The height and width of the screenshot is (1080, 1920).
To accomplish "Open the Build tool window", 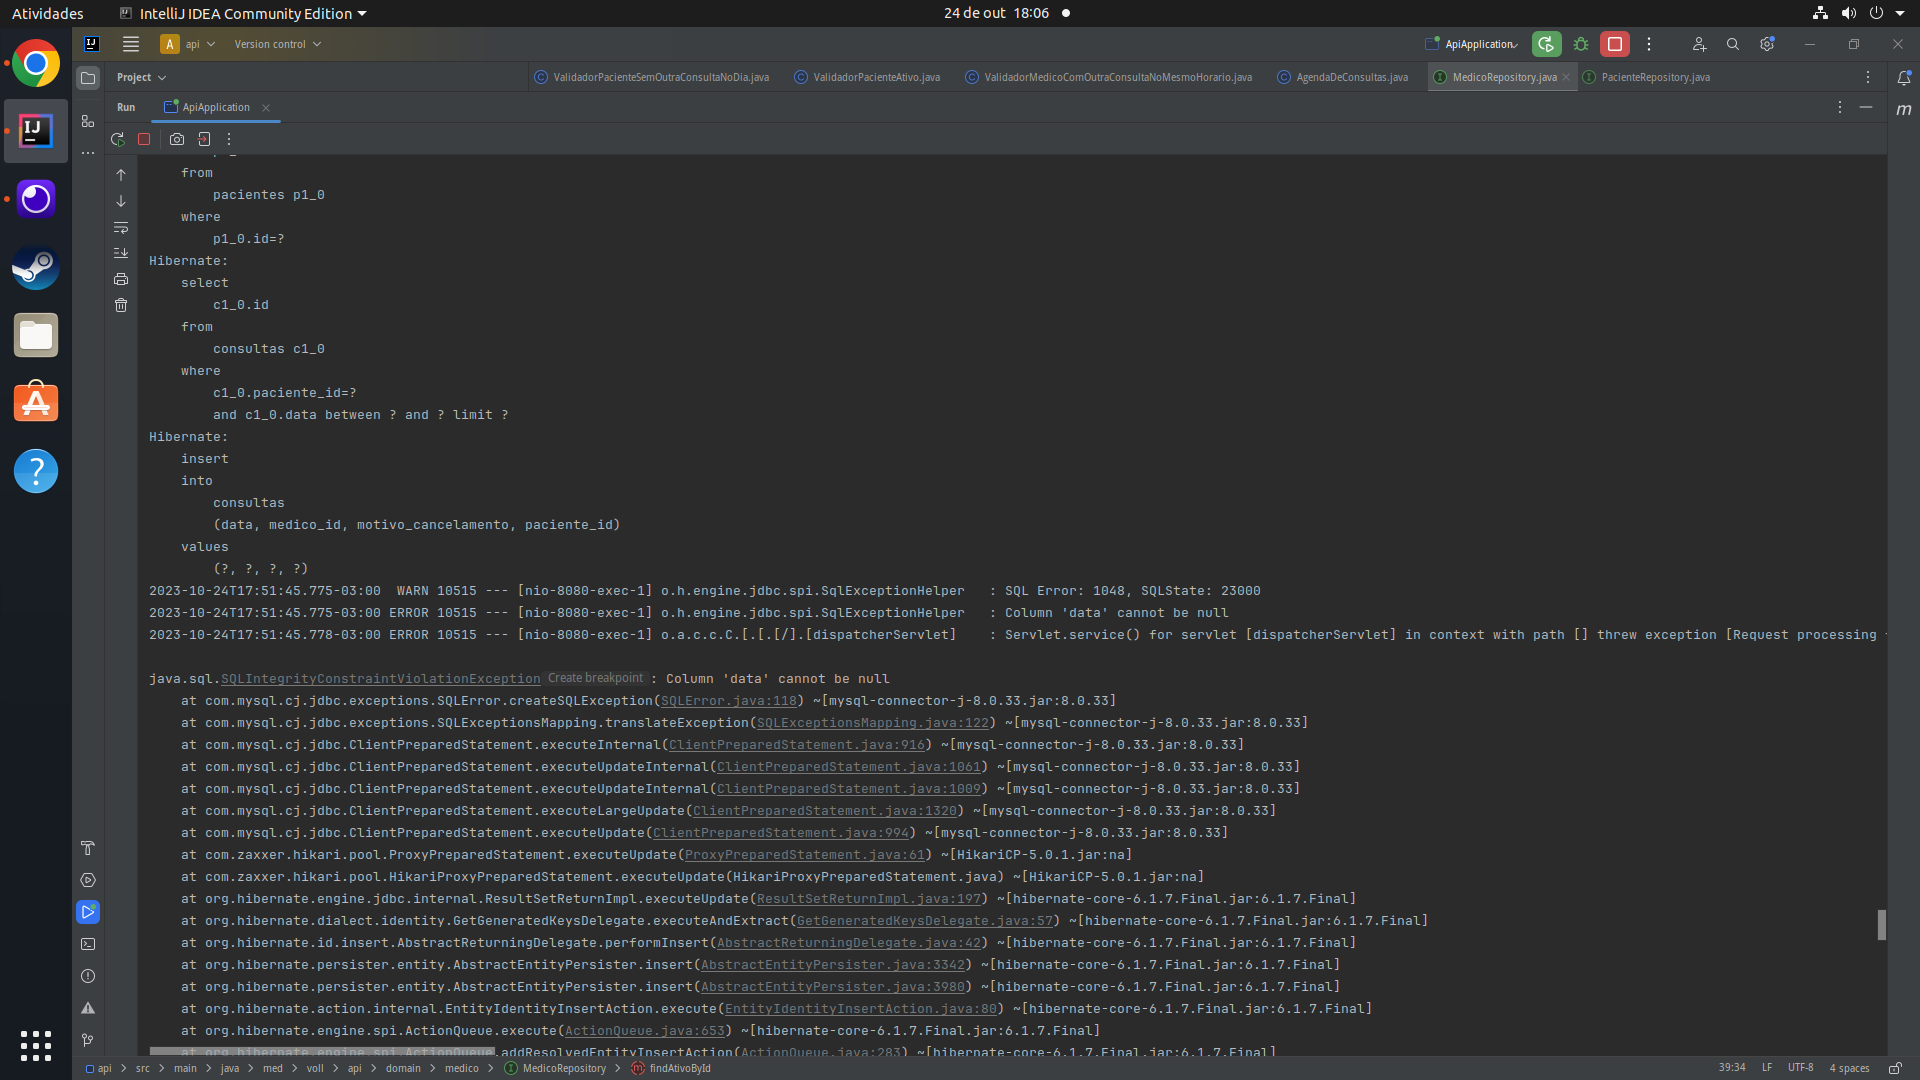I will [x=88, y=848].
